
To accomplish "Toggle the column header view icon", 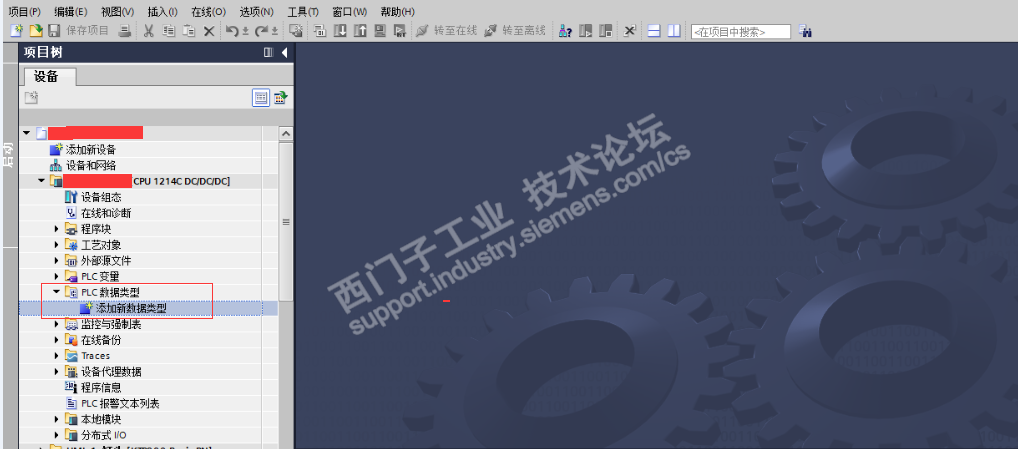I will tap(261, 98).
